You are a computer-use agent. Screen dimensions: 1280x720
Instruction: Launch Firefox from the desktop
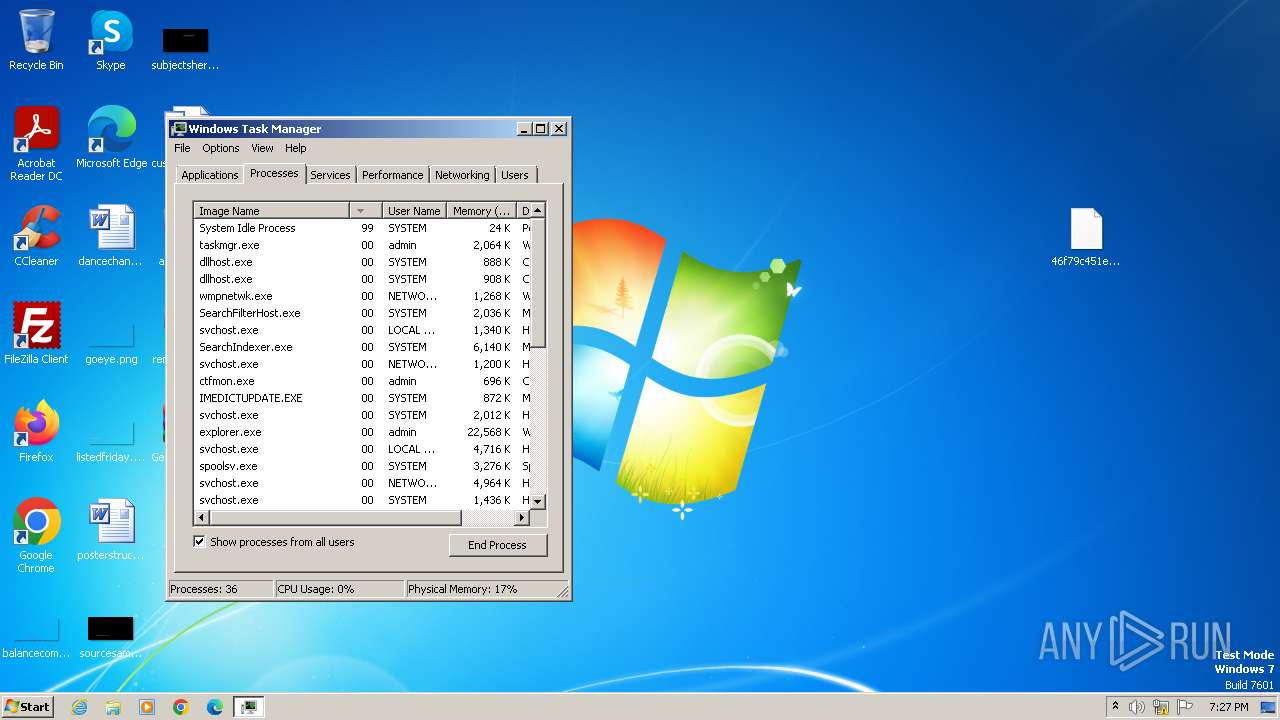pyautogui.click(x=36, y=432)
